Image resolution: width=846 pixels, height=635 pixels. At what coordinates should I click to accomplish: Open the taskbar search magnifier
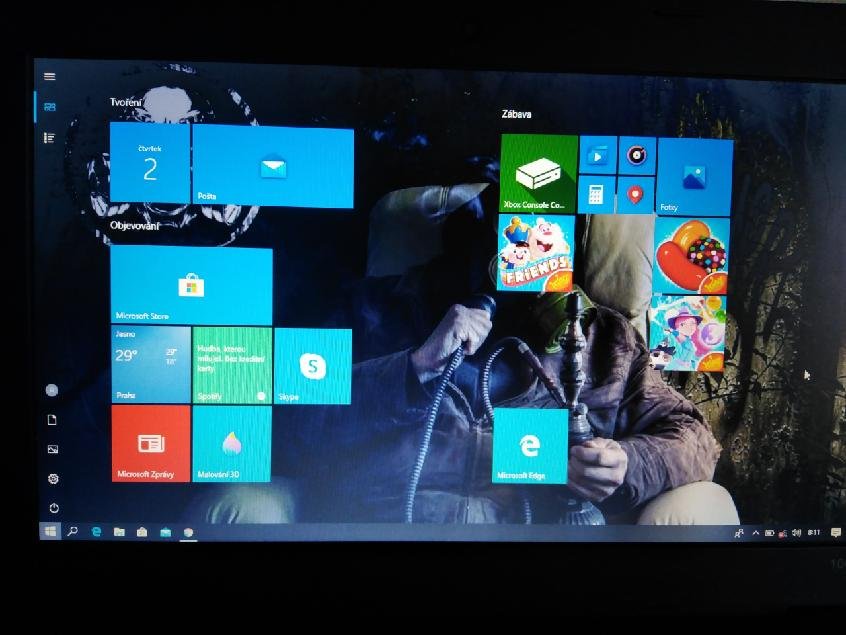point(73,532)
